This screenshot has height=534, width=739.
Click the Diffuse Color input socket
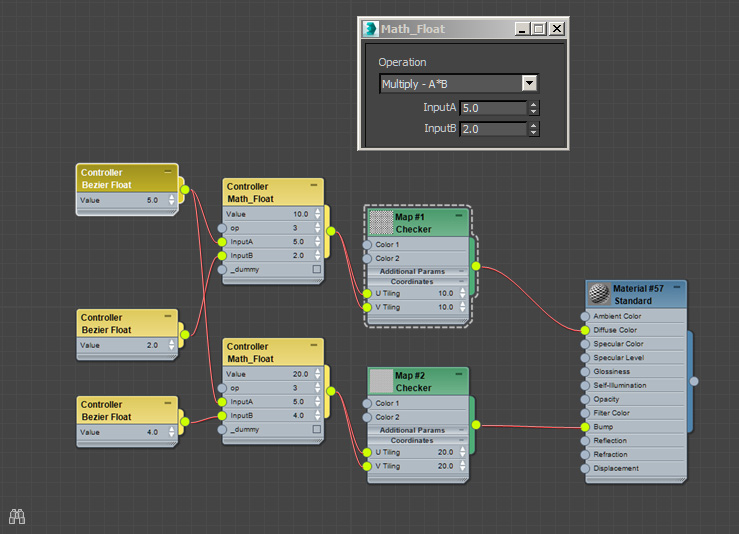coord(585,329)
